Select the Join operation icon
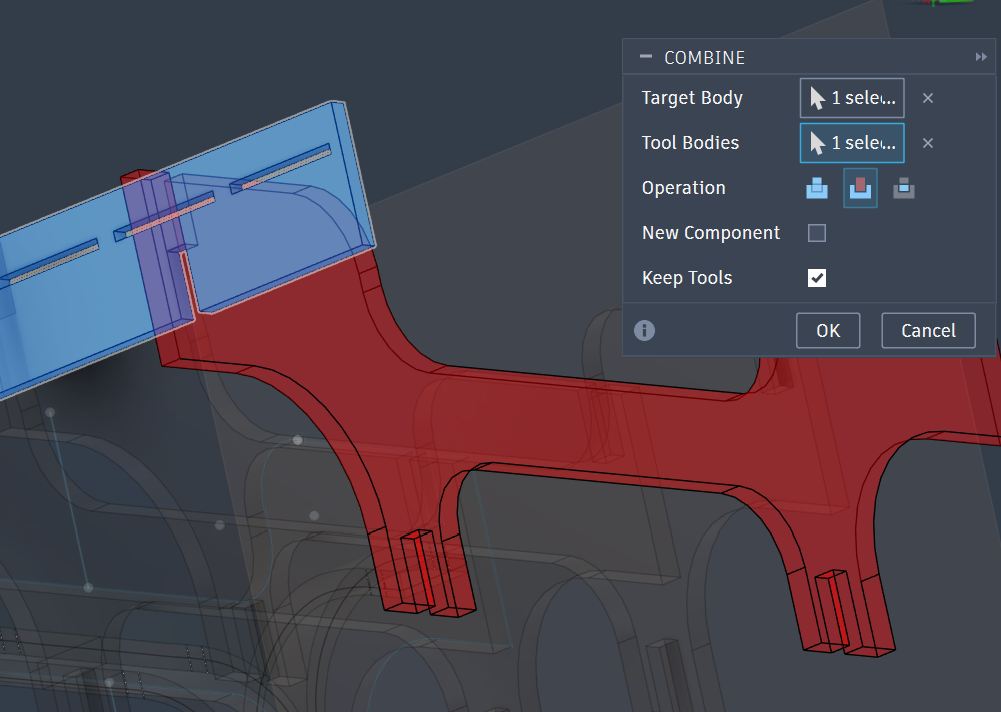Screen dimensions: 1001x712 (816, 188)
